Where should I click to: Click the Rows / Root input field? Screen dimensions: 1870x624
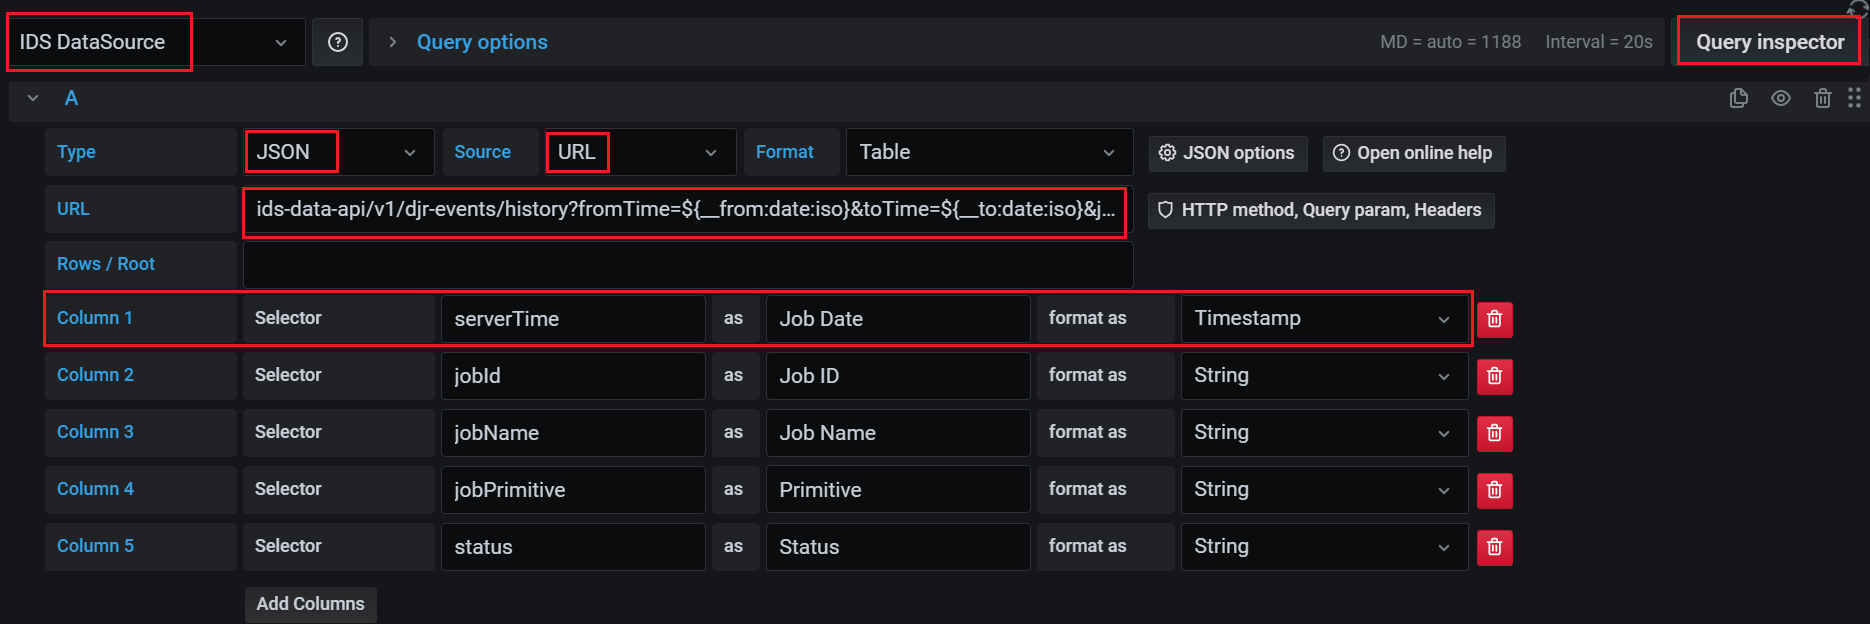[687, 265]
